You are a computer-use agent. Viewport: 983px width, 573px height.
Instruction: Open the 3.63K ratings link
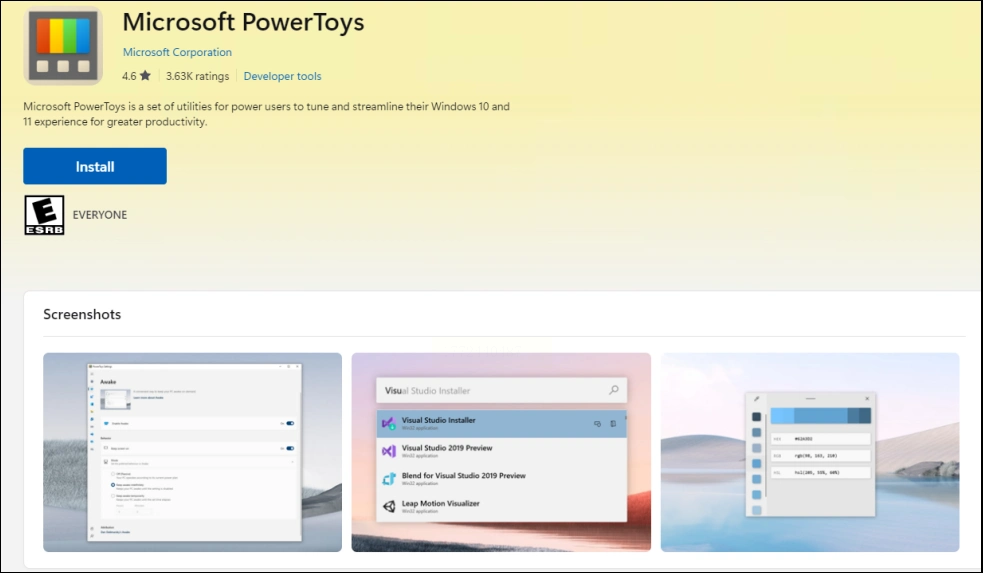click(x=197, y=76)
